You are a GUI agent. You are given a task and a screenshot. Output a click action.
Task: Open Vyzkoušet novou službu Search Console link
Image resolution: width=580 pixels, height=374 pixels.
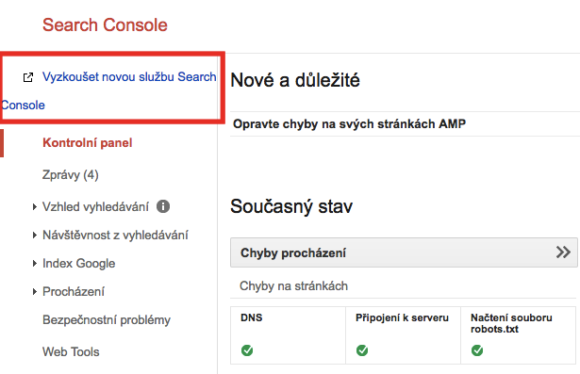tap(109, 91)
